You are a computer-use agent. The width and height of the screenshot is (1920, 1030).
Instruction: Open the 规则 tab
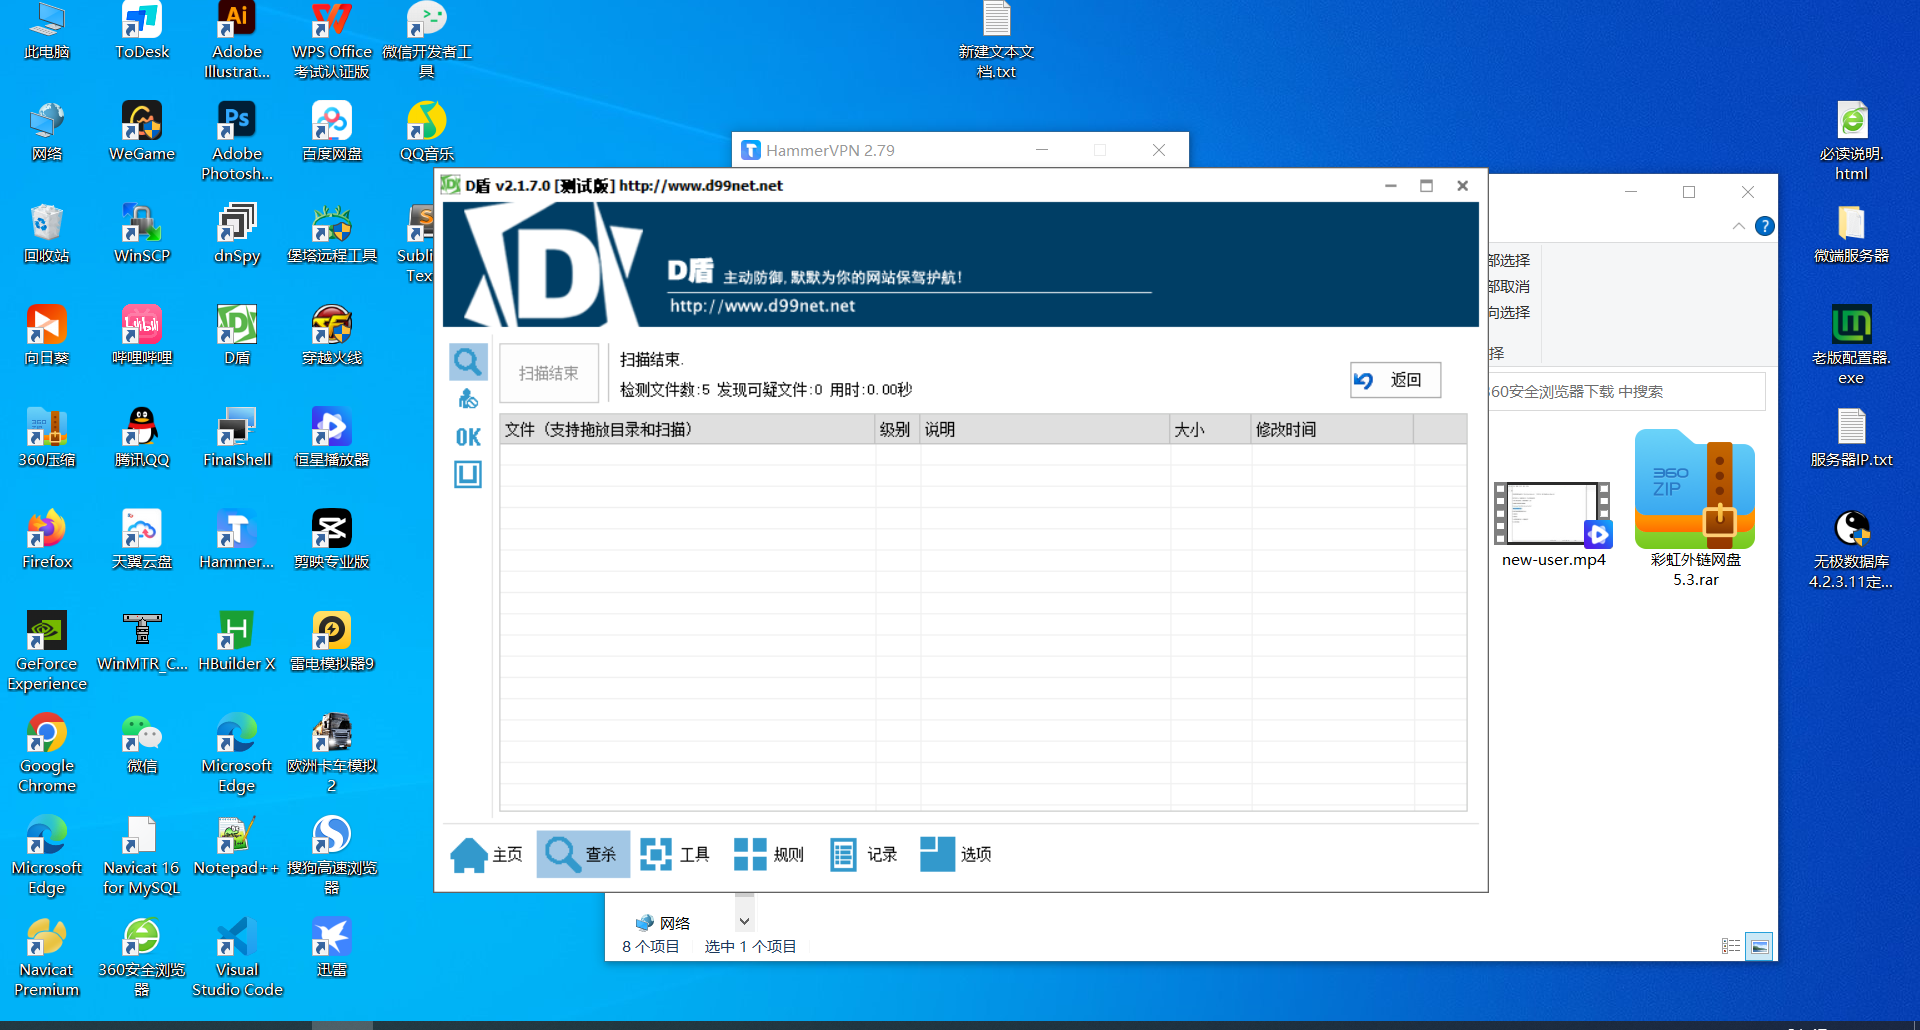click(769, 854)
